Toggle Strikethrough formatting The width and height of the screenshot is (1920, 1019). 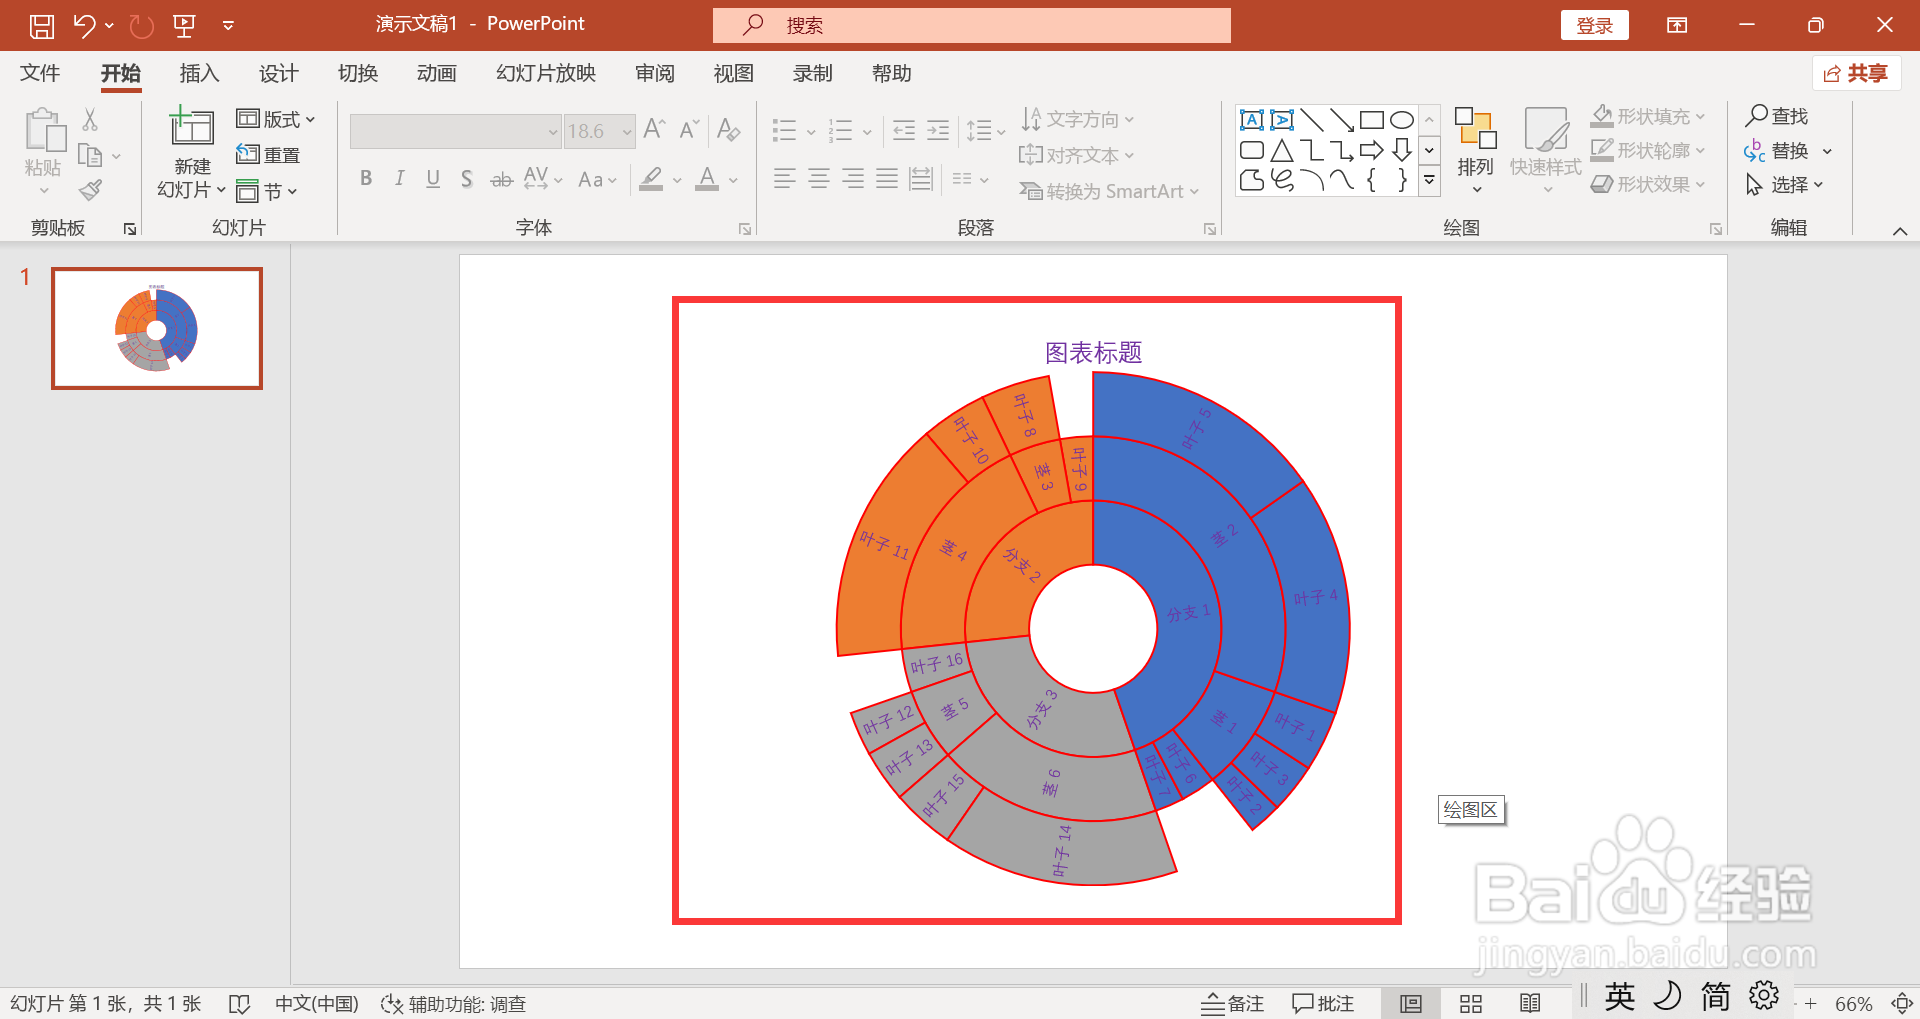501,178
